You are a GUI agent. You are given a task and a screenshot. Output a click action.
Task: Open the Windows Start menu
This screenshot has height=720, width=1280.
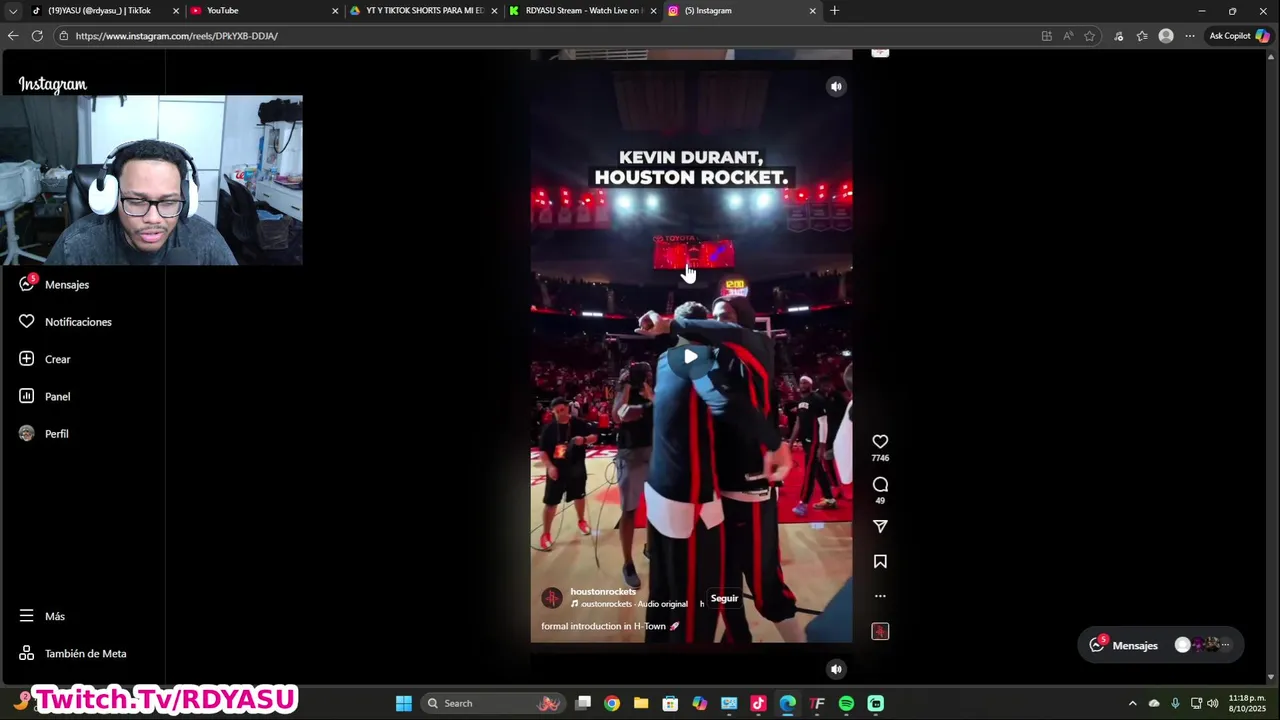[404, 703]
